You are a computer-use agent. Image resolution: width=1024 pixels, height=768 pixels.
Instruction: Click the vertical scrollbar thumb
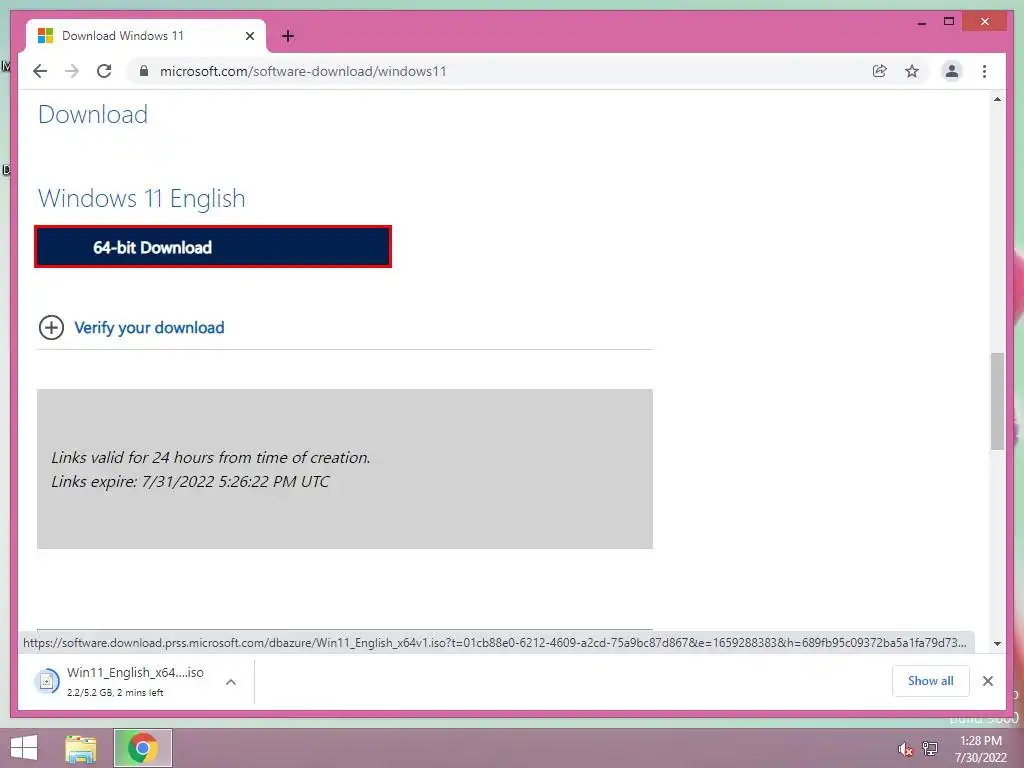click(997, 401)
